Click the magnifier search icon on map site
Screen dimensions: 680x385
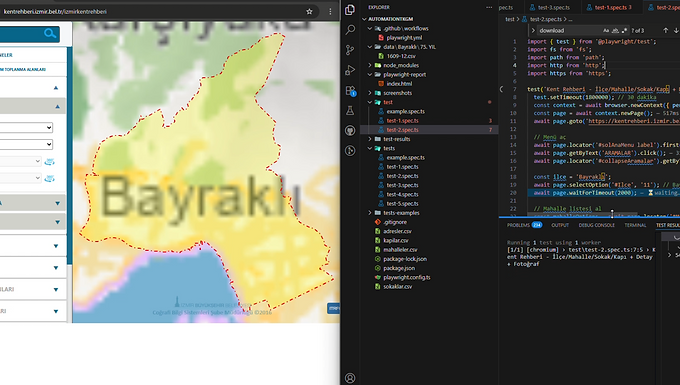(x=50, y=33)
